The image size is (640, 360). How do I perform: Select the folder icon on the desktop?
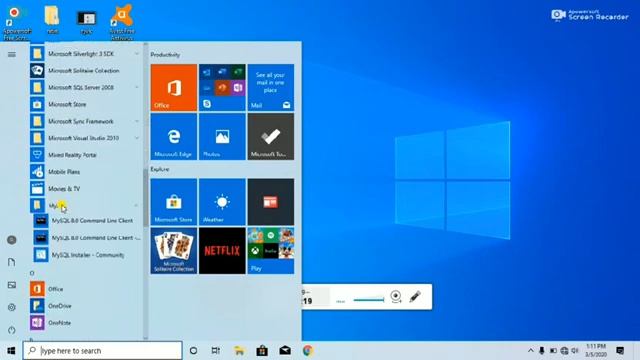tap(52, 20)
